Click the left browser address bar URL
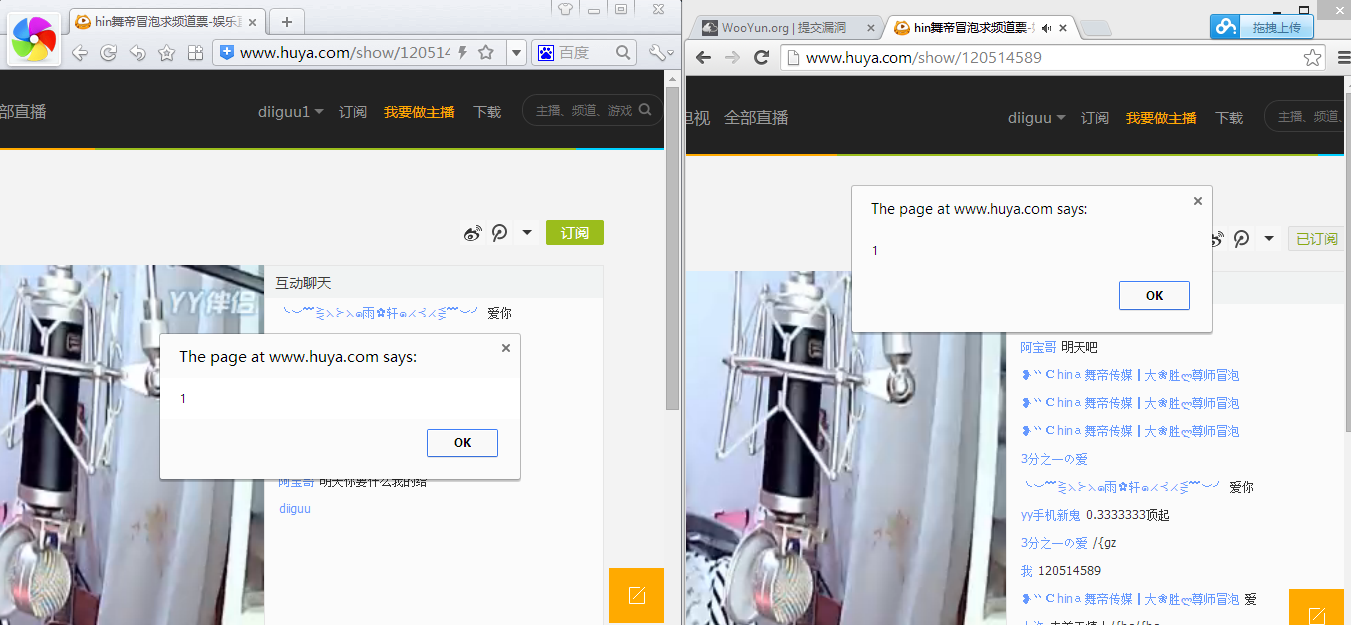 [x=345, y=53]
